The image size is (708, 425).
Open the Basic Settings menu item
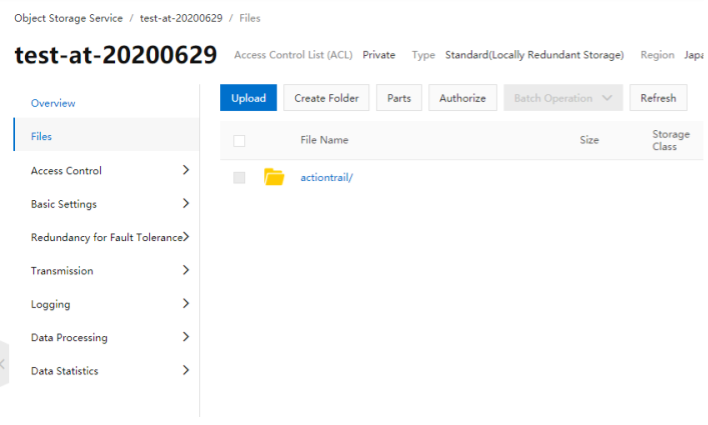click(x=64, y=204)
